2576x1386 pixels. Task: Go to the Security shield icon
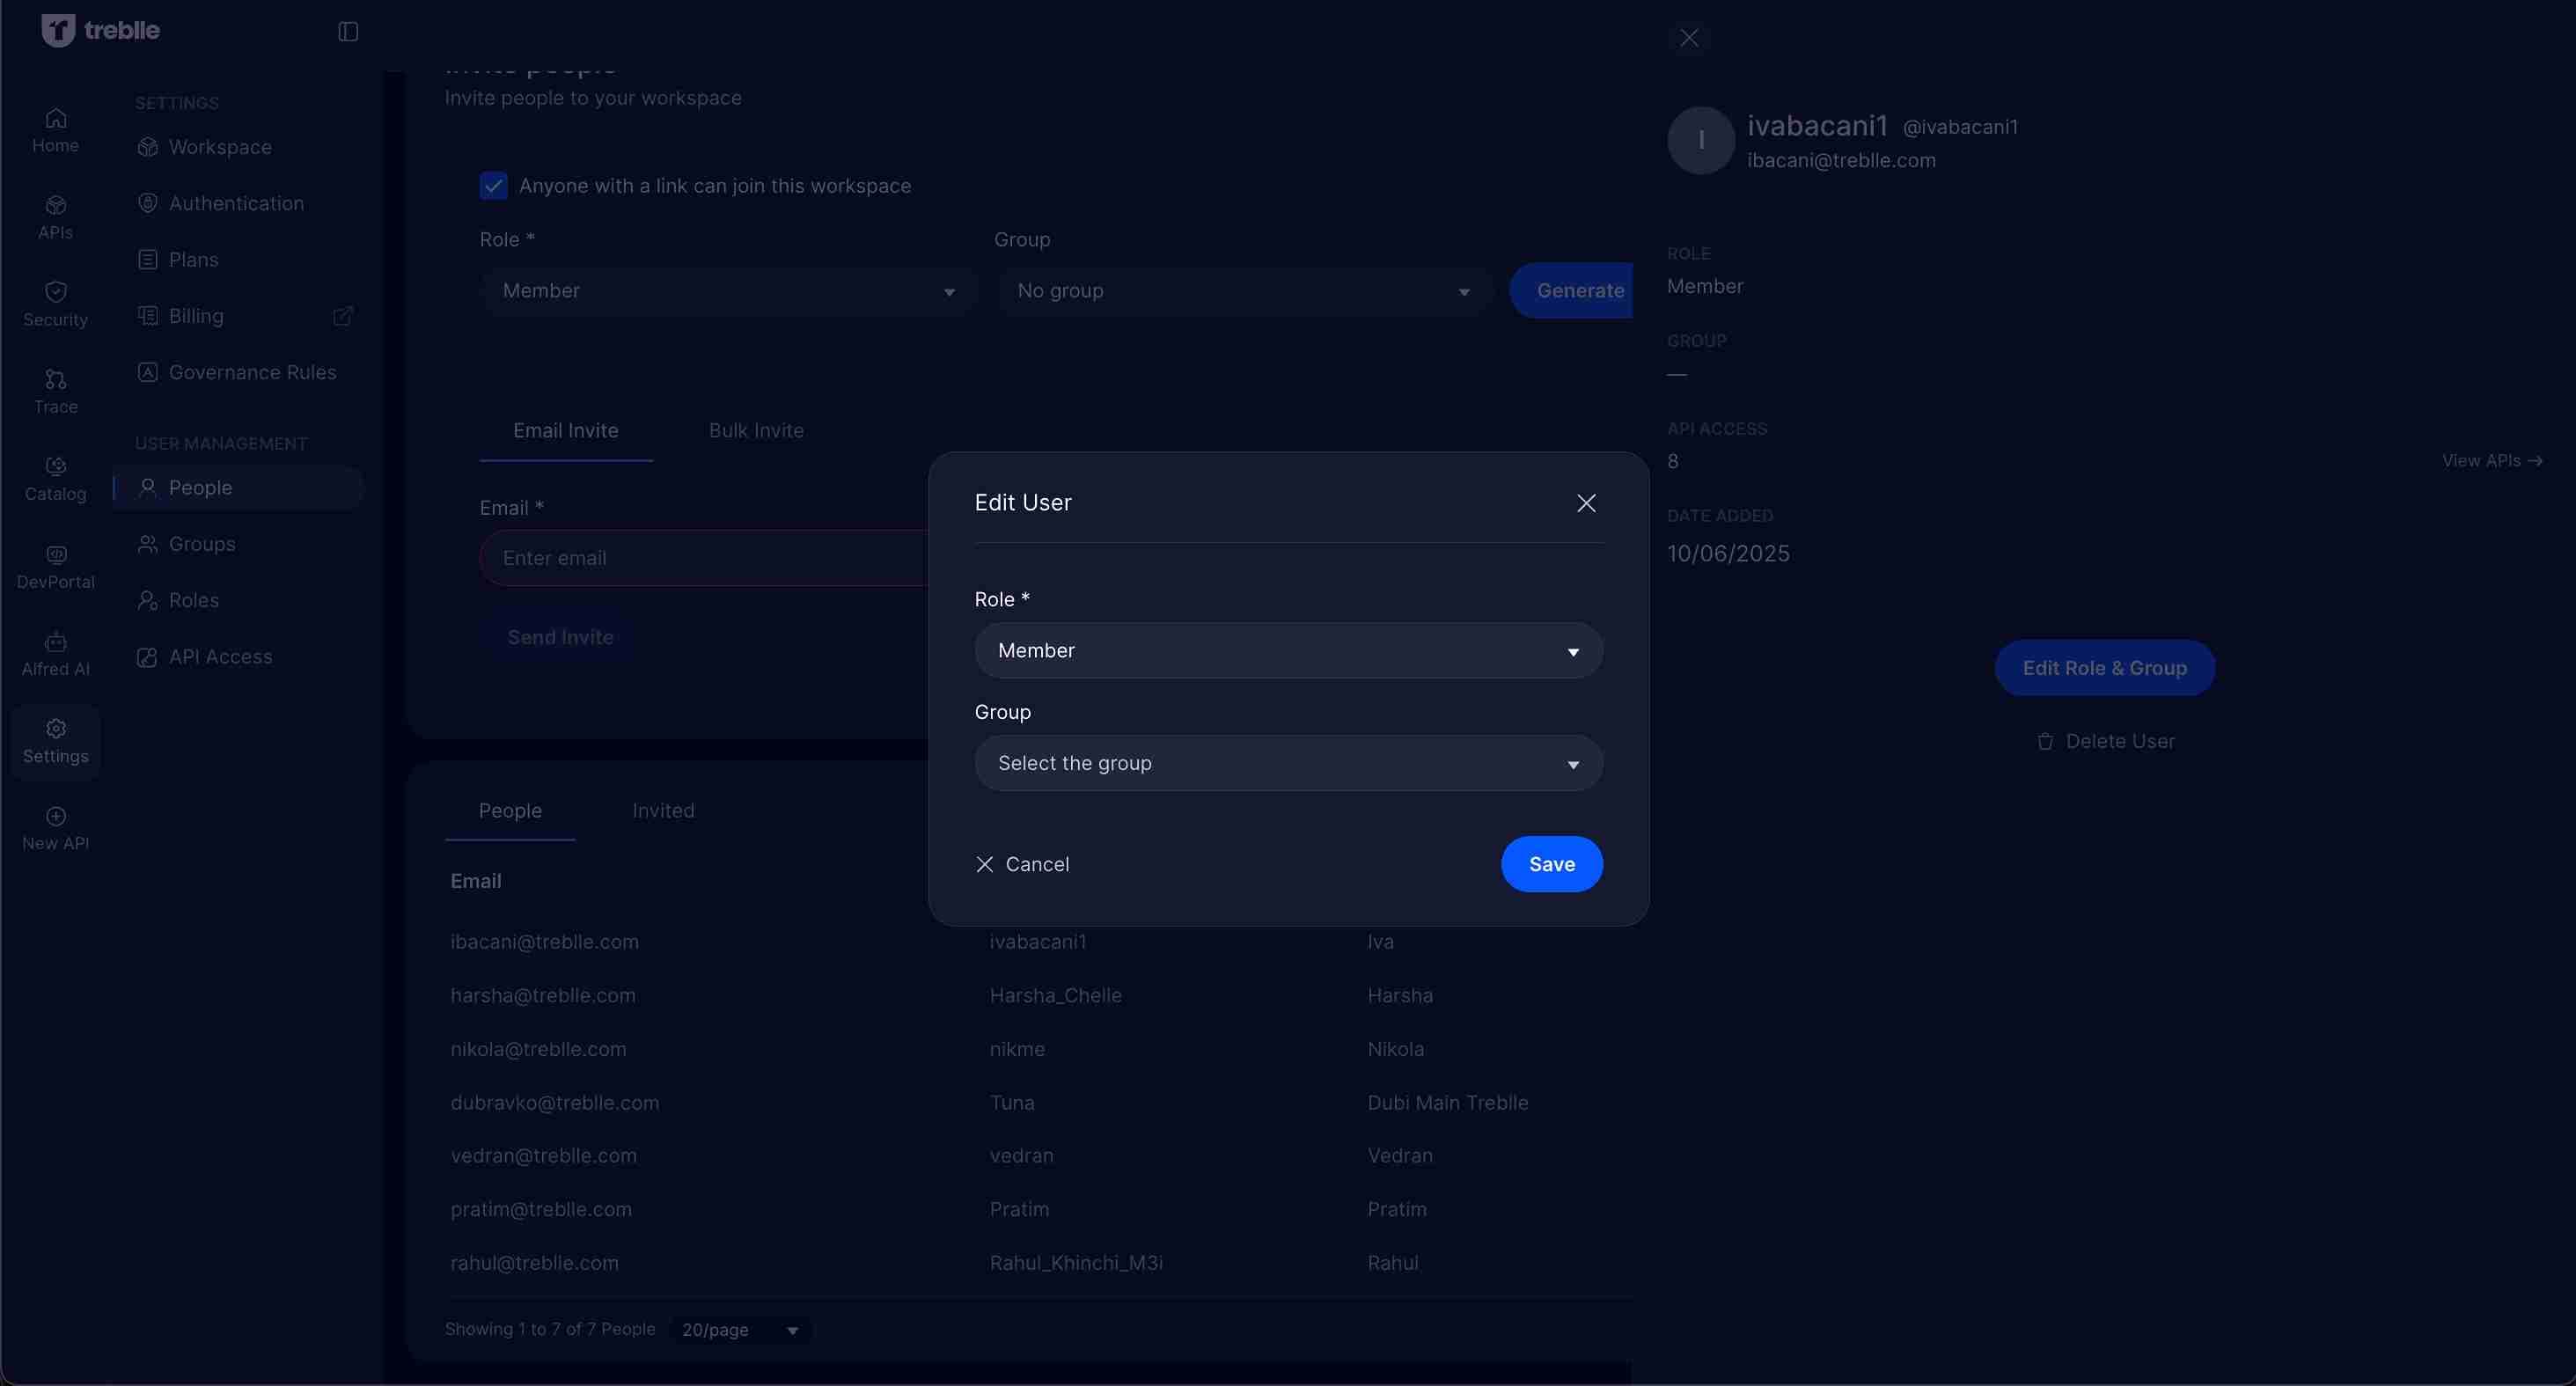point(56,292)
